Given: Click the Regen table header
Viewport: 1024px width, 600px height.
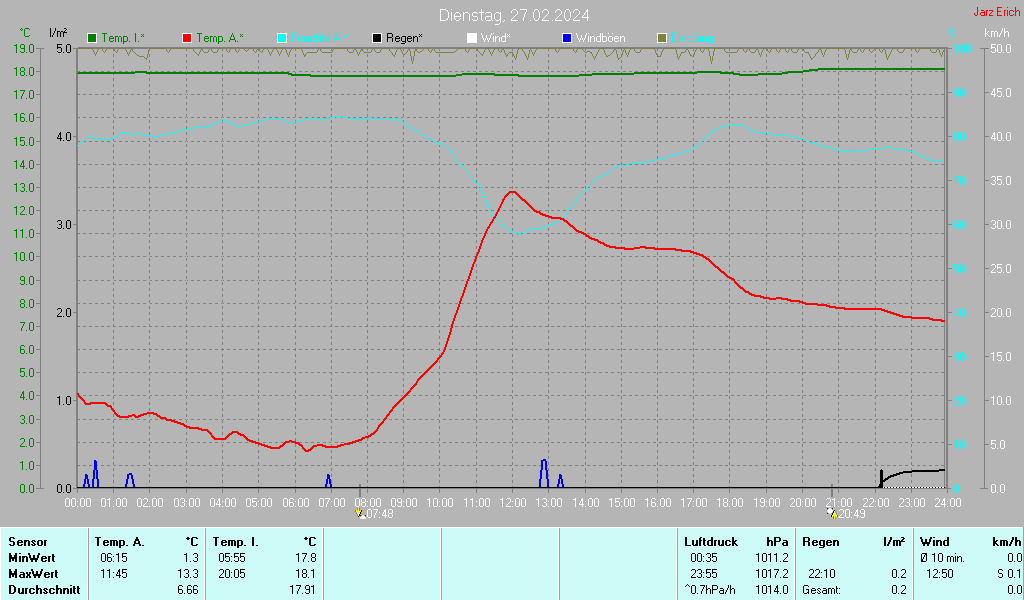Looking at the screenshot, I should tap(821, 541).
